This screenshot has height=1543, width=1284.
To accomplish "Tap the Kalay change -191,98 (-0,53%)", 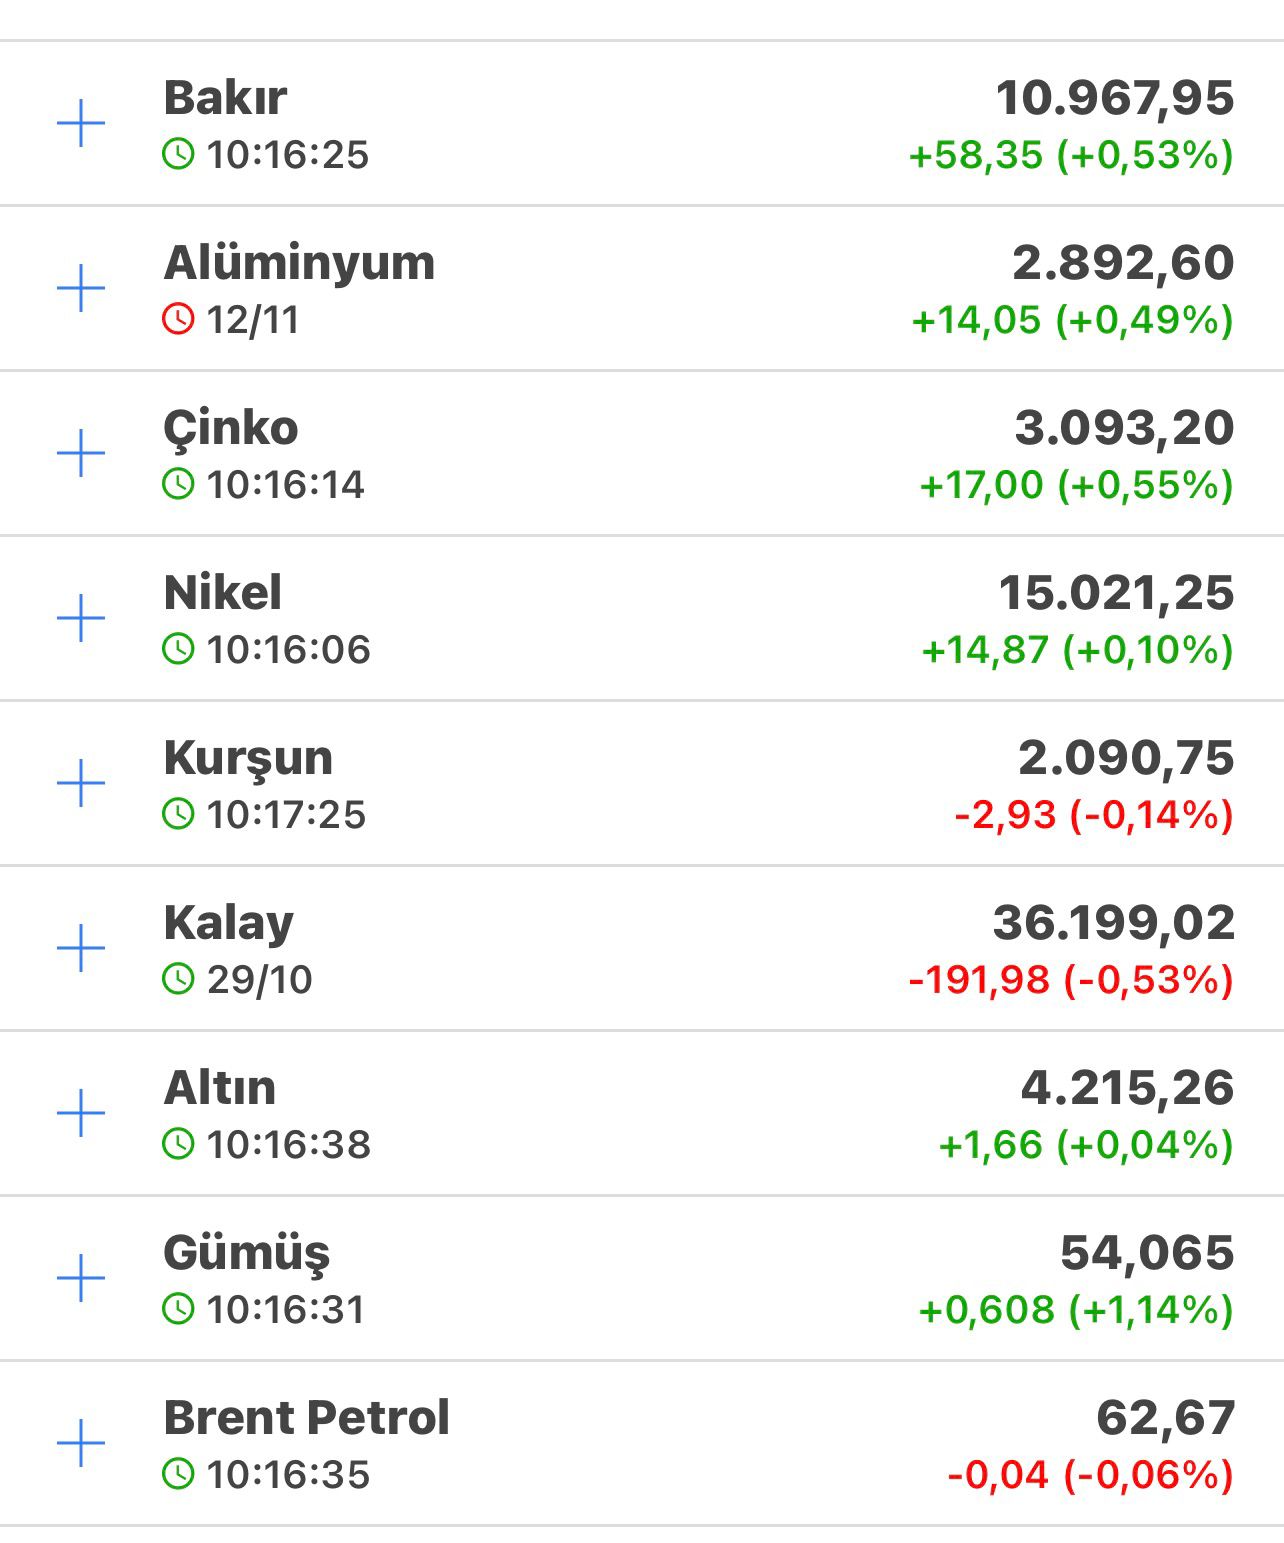I will point(1070,980).
